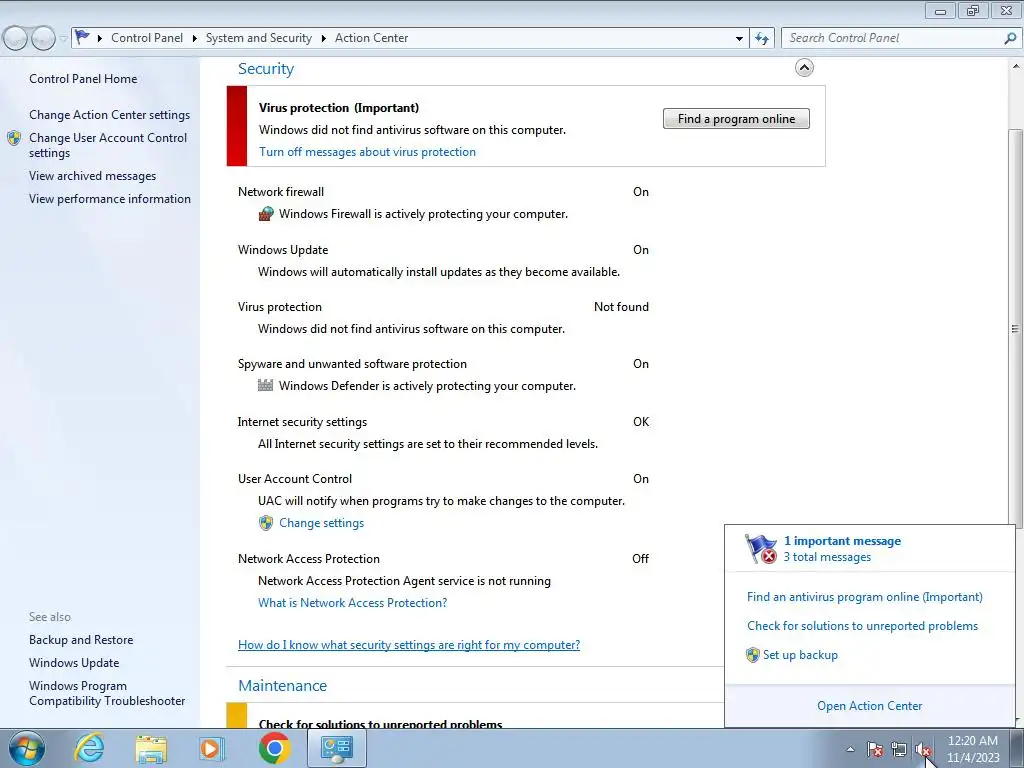Click flag with red X popup icon
Viewport: 1024px width, 768px height.
coord(761,549)
